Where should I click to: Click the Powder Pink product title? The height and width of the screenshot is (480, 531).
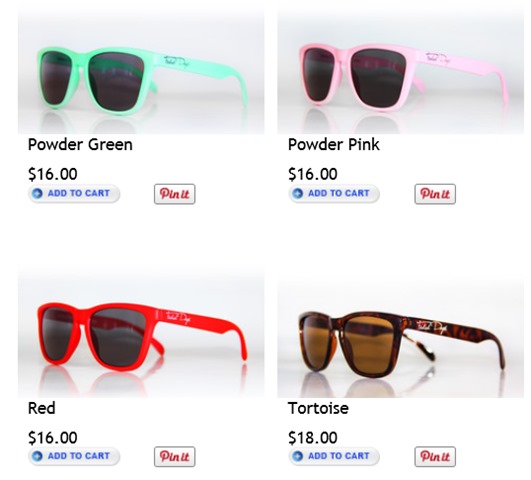tap(334, 145)
